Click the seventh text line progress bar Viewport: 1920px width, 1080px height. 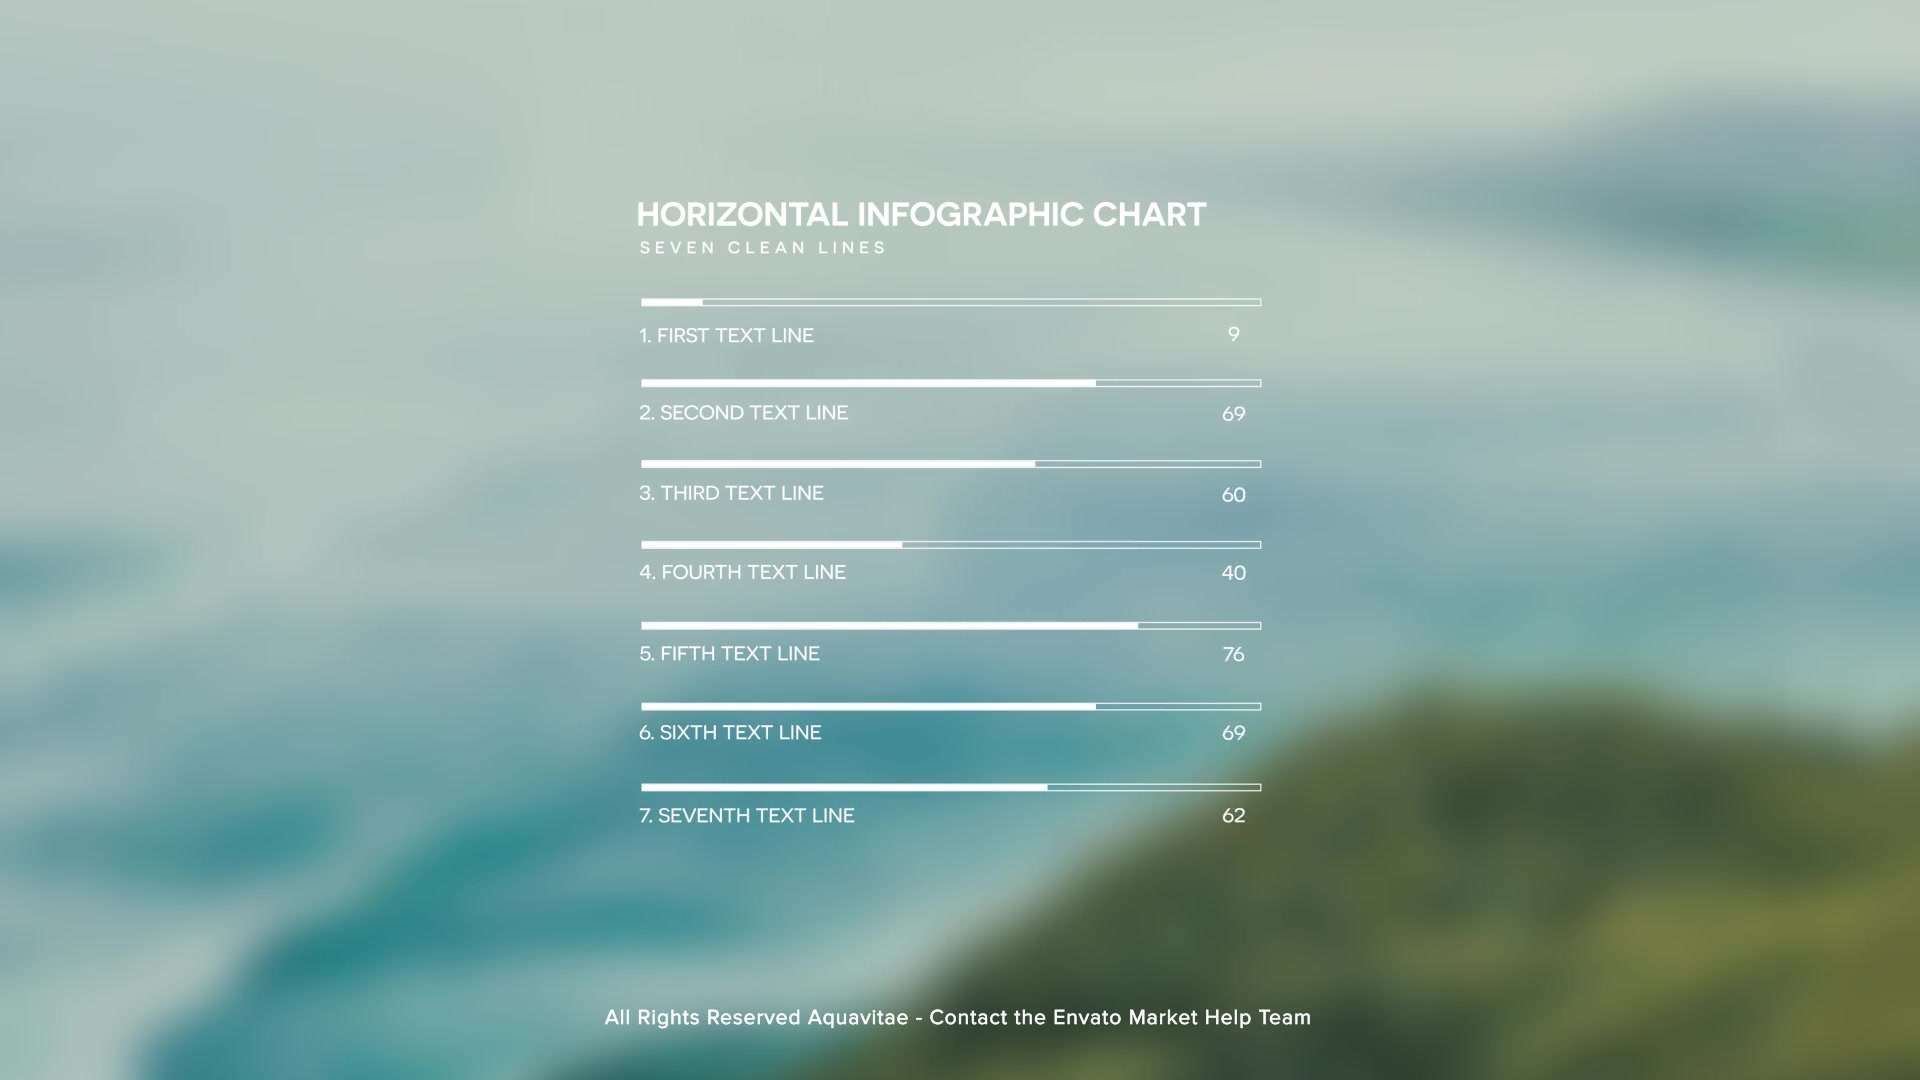tap(951, 788)
